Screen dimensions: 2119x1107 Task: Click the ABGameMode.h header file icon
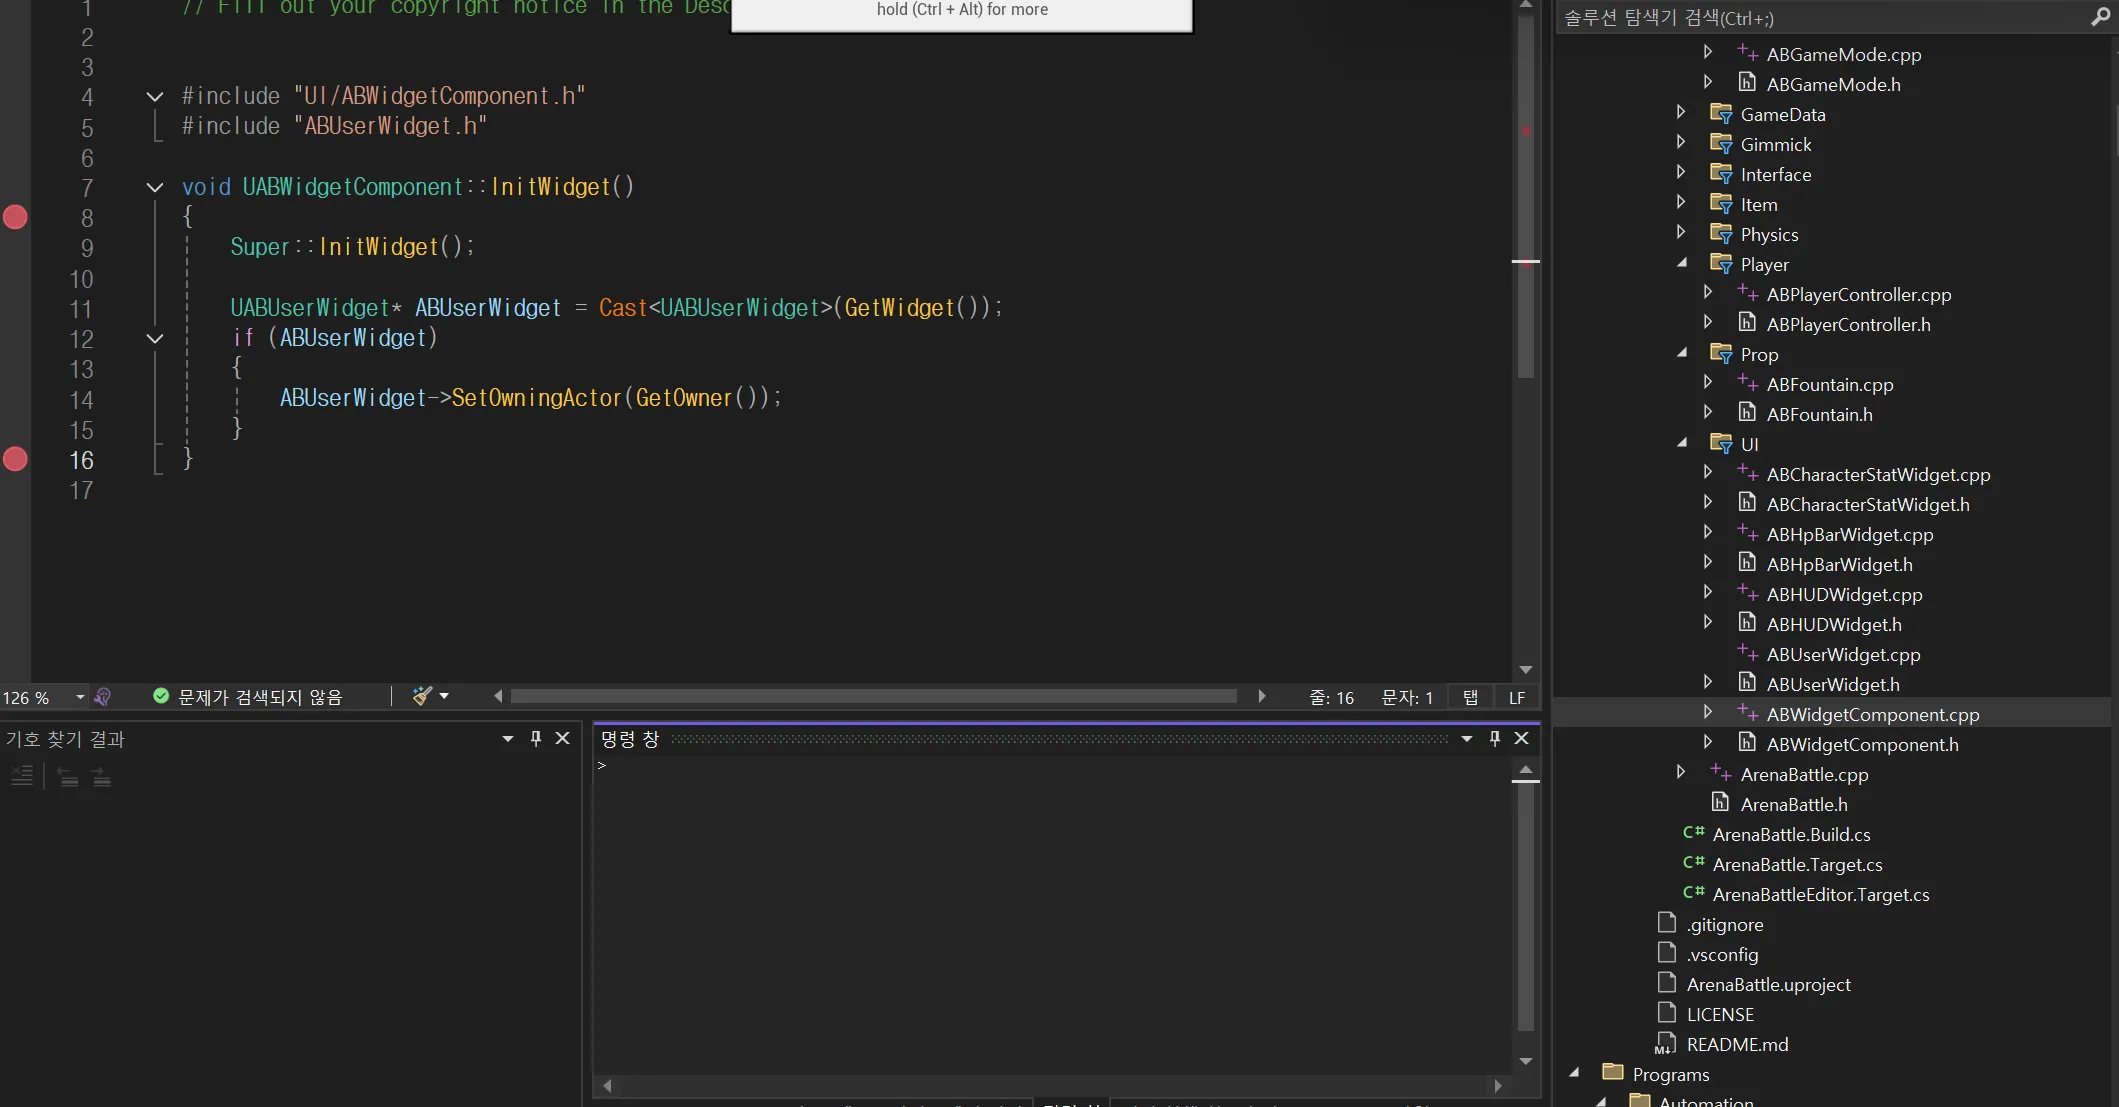(1747, 83)
